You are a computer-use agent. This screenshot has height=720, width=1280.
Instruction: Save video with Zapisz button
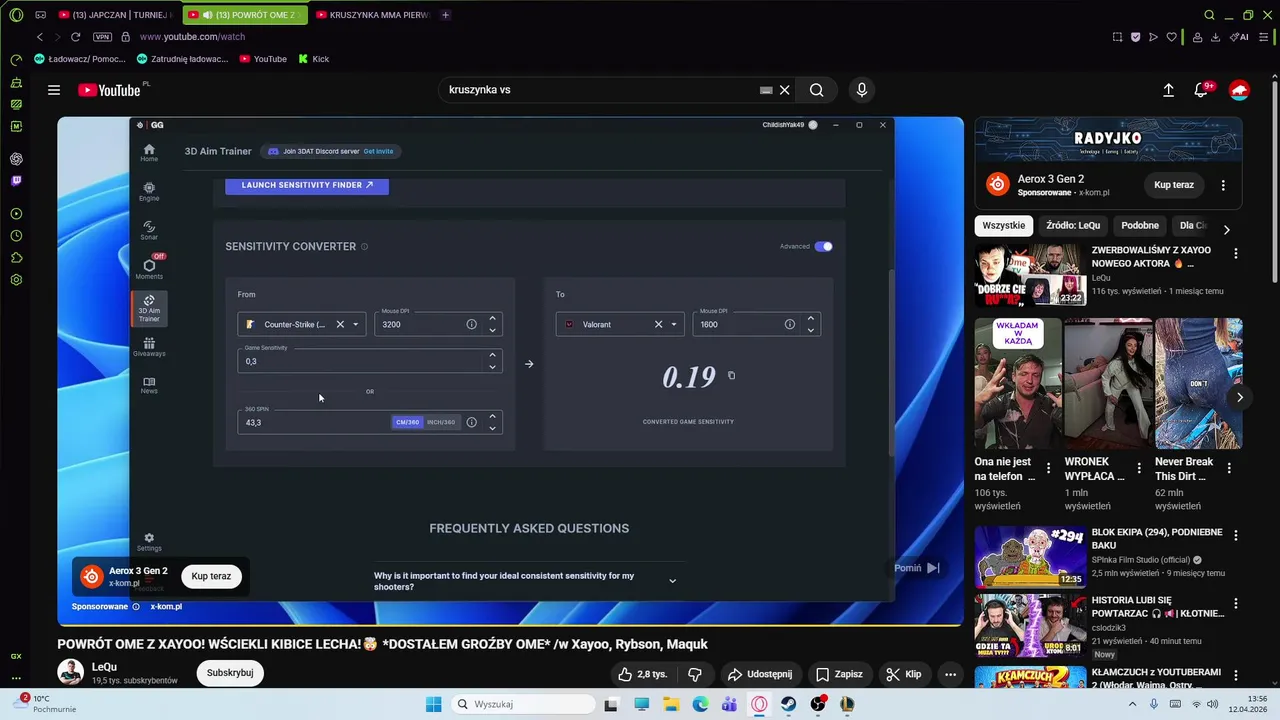pyautogui.click(x=839, y=674)
